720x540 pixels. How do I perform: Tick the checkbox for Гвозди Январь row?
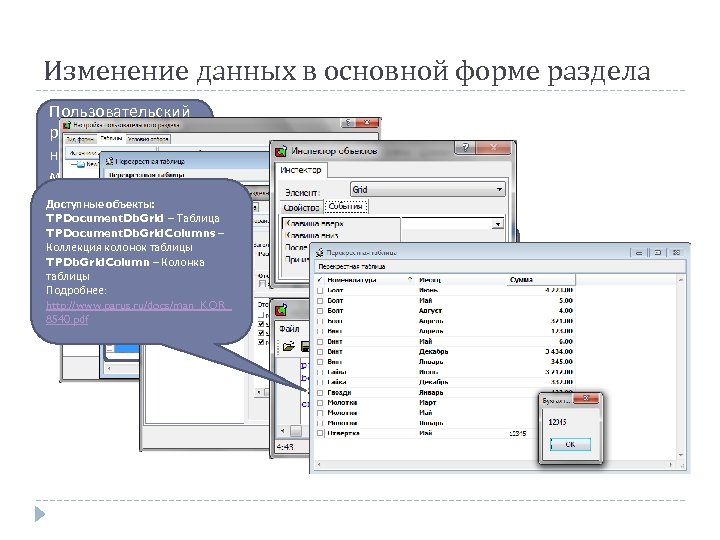[320, 393]
